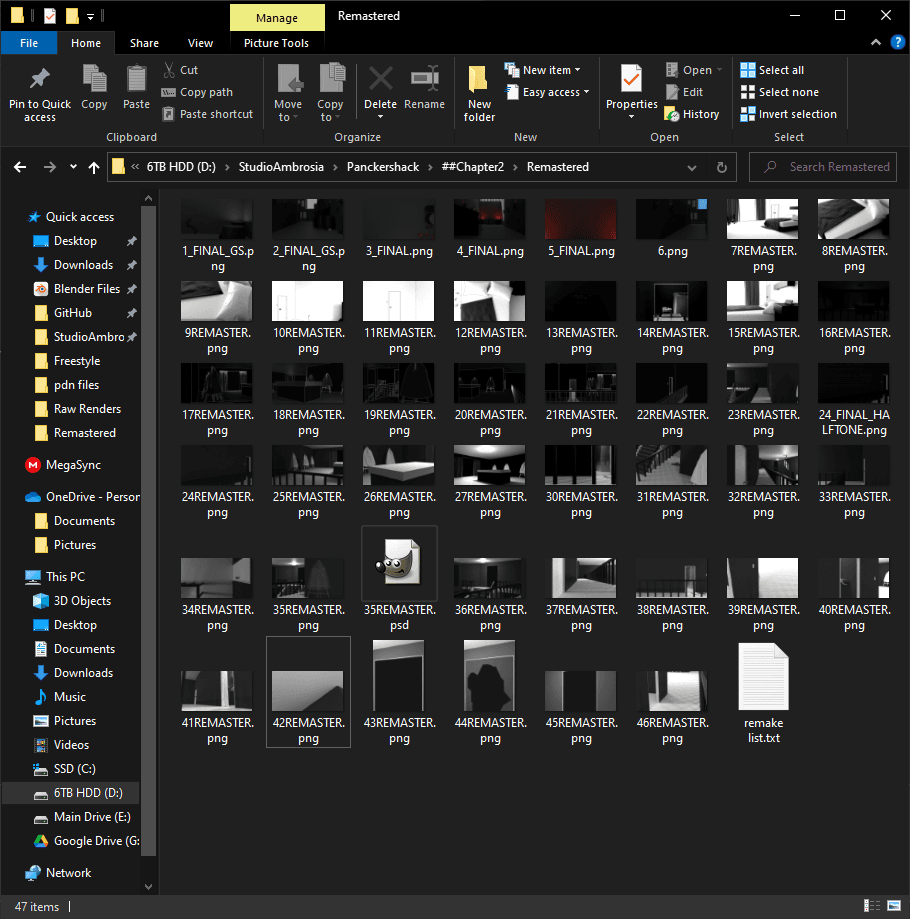Open the 35REMASTER.psd GIMP file

point(399,566)
